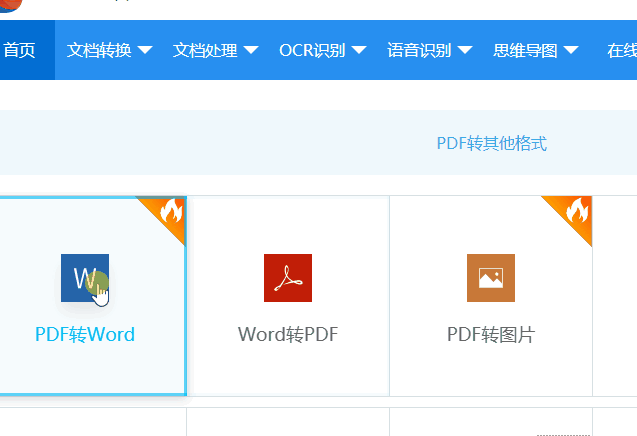Open the PDF转Word tool label

[x=85, y=334]
